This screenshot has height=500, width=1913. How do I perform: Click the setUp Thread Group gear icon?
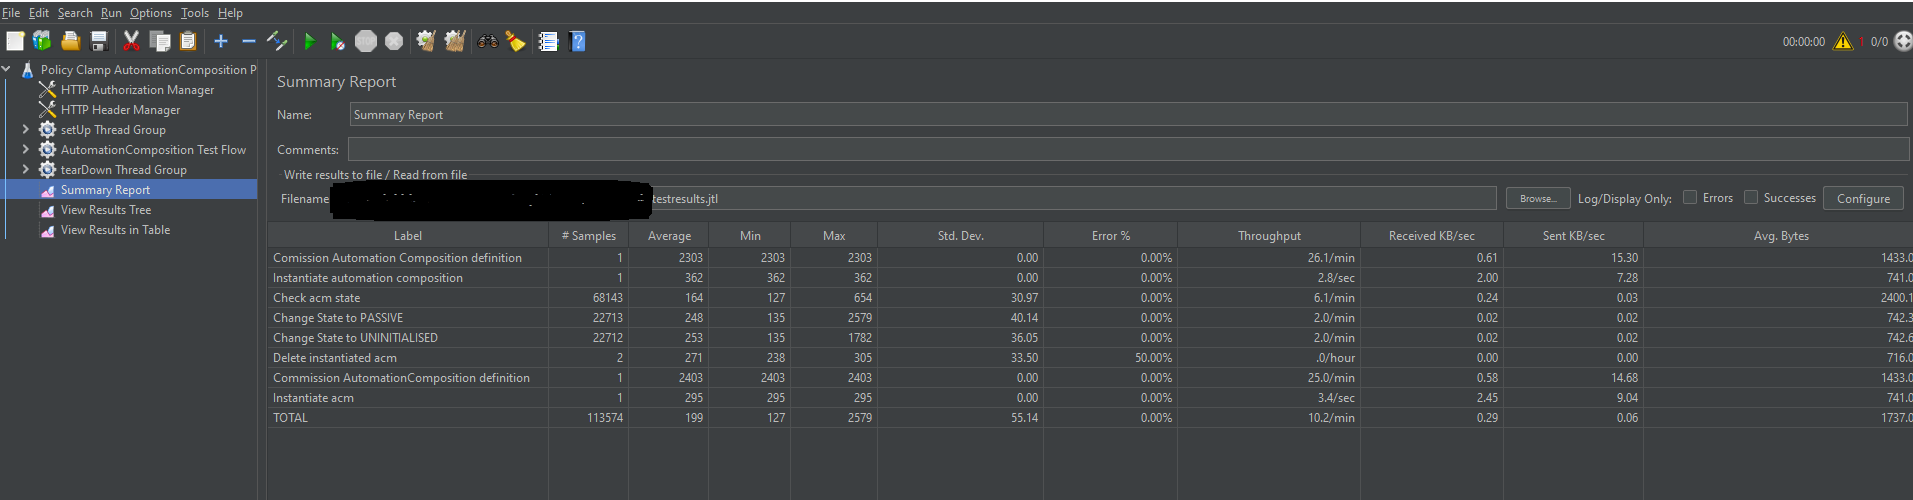pyautogui.click(x=47, y=129)
